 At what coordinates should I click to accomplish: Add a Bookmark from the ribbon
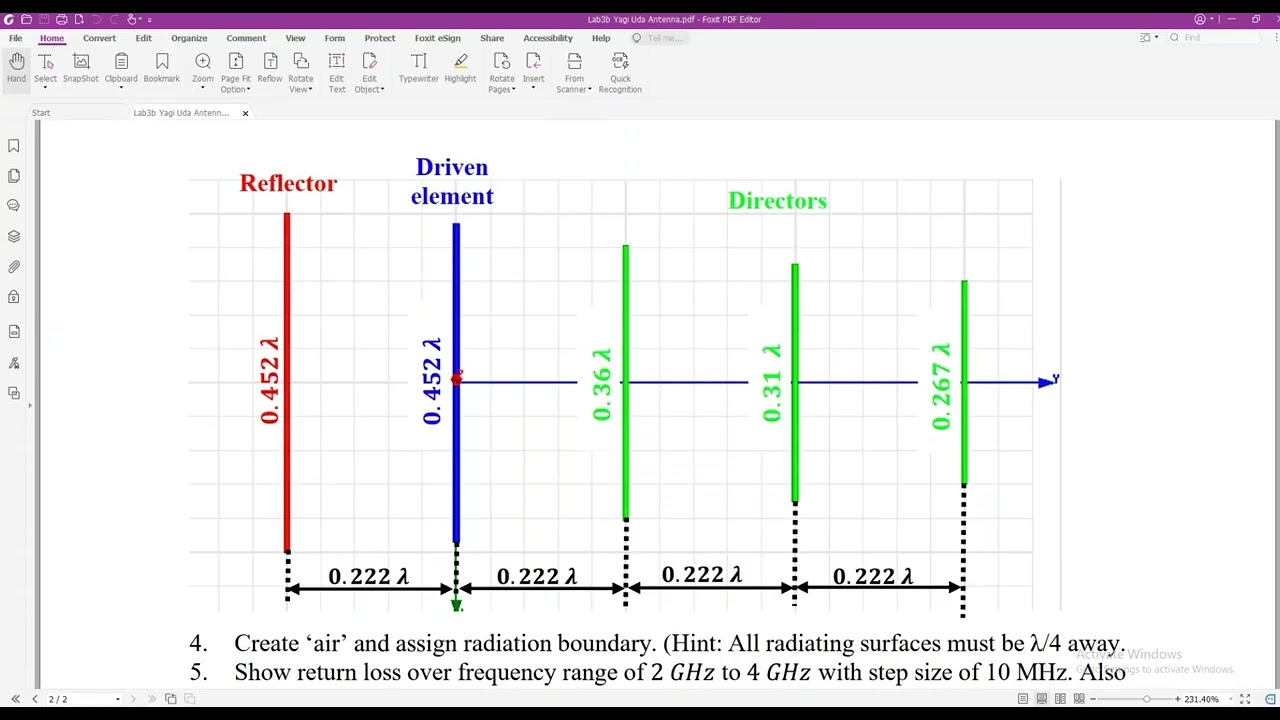pos(161,68)
